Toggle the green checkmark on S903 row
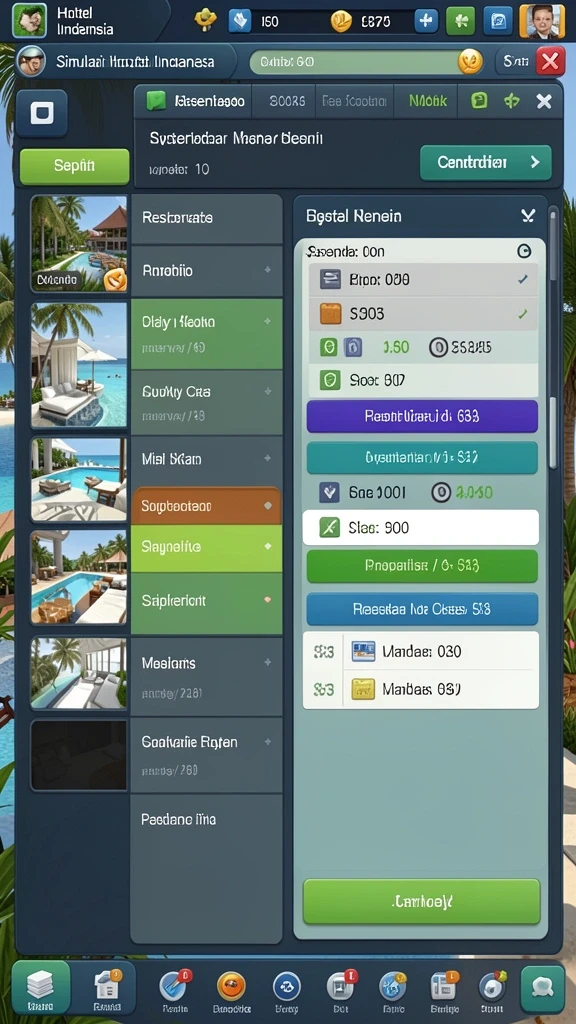576x1024 pixels. 522,314
